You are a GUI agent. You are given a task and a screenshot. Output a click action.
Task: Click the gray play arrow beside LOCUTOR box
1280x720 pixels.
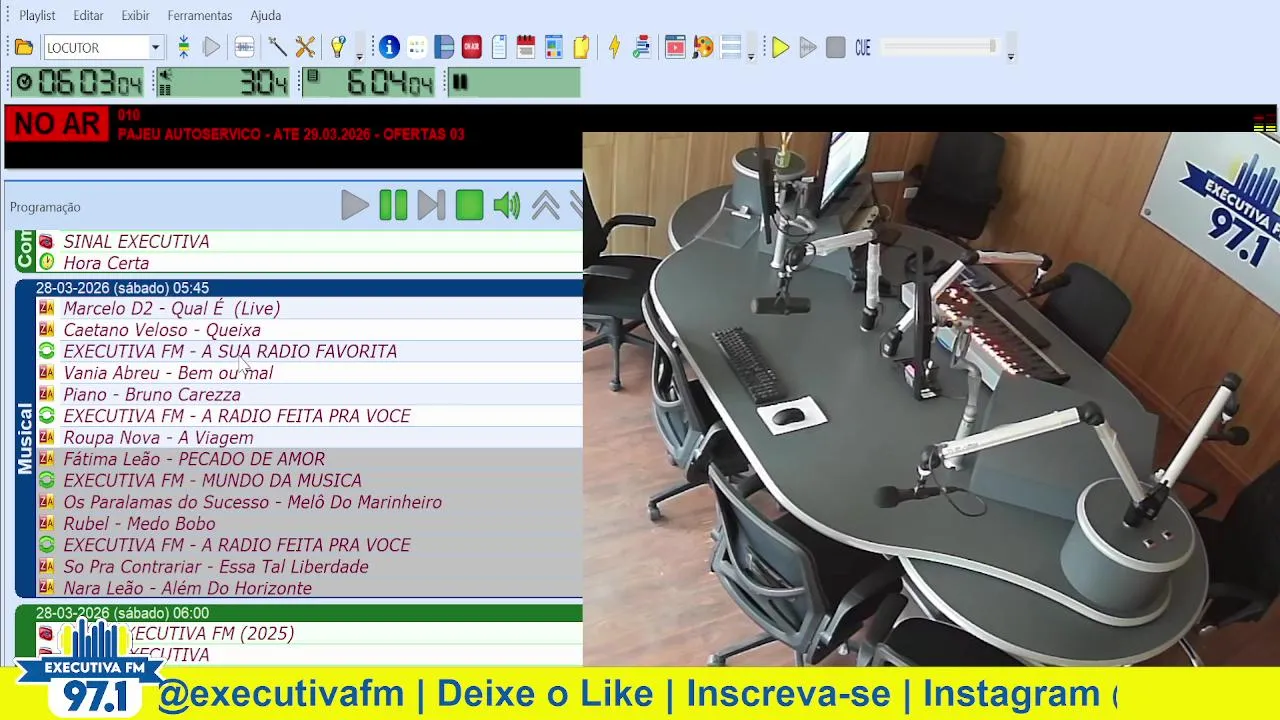pos(212,47)
